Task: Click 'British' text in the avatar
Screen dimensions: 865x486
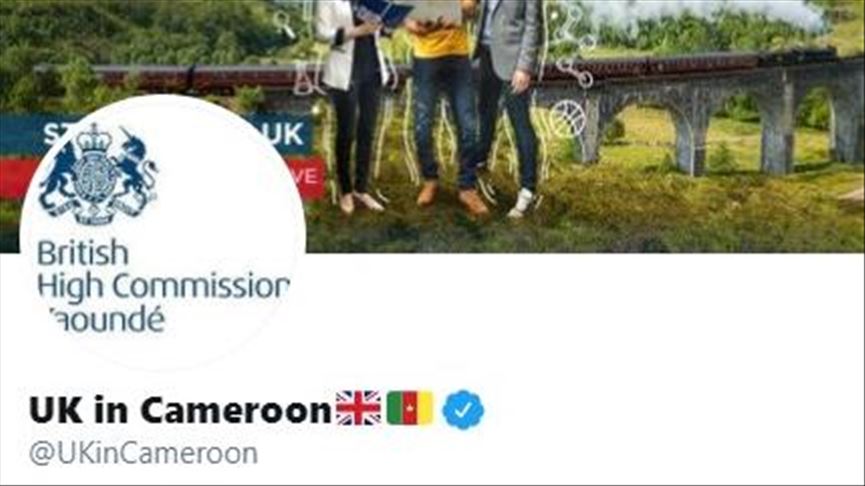Action: coord(83,254)
